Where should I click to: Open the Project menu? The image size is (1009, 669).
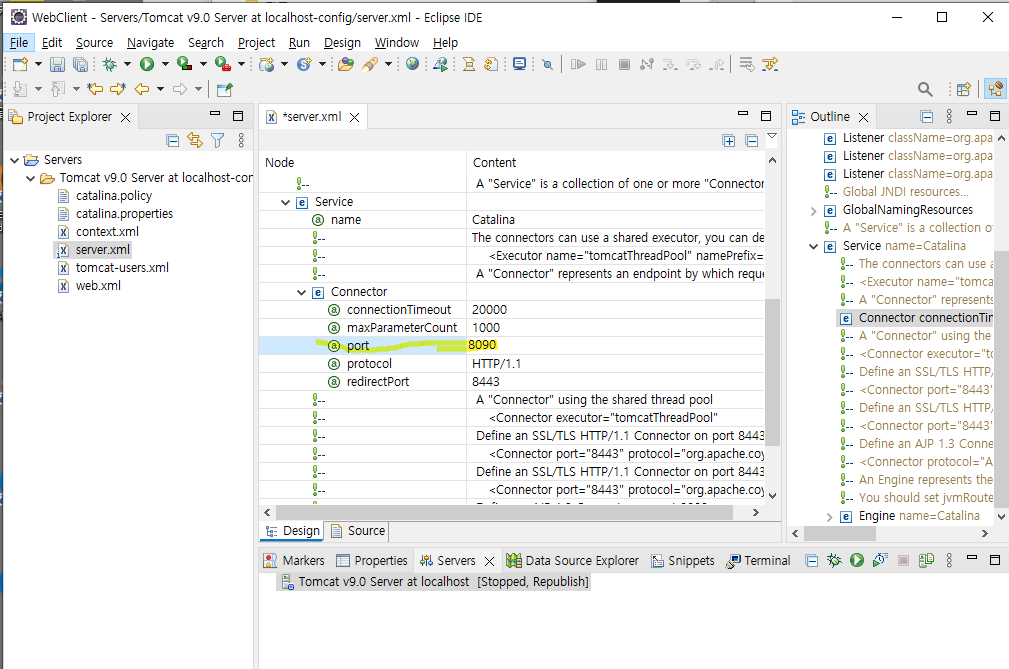click(256, 42)
